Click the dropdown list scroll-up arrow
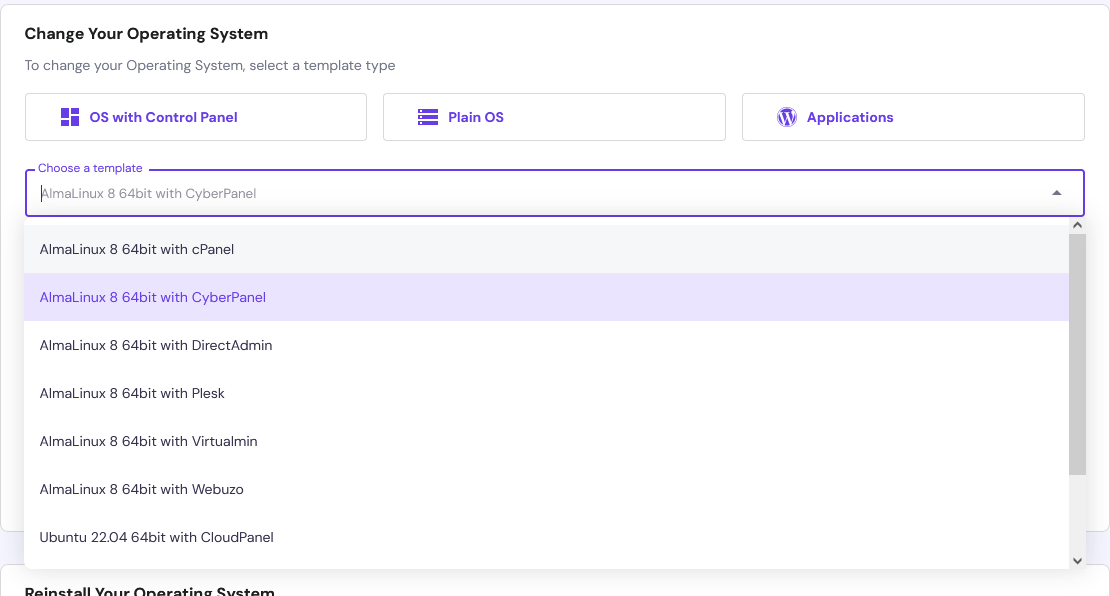The width and height of the screenshot is (1110, 596). point(1077,225)
